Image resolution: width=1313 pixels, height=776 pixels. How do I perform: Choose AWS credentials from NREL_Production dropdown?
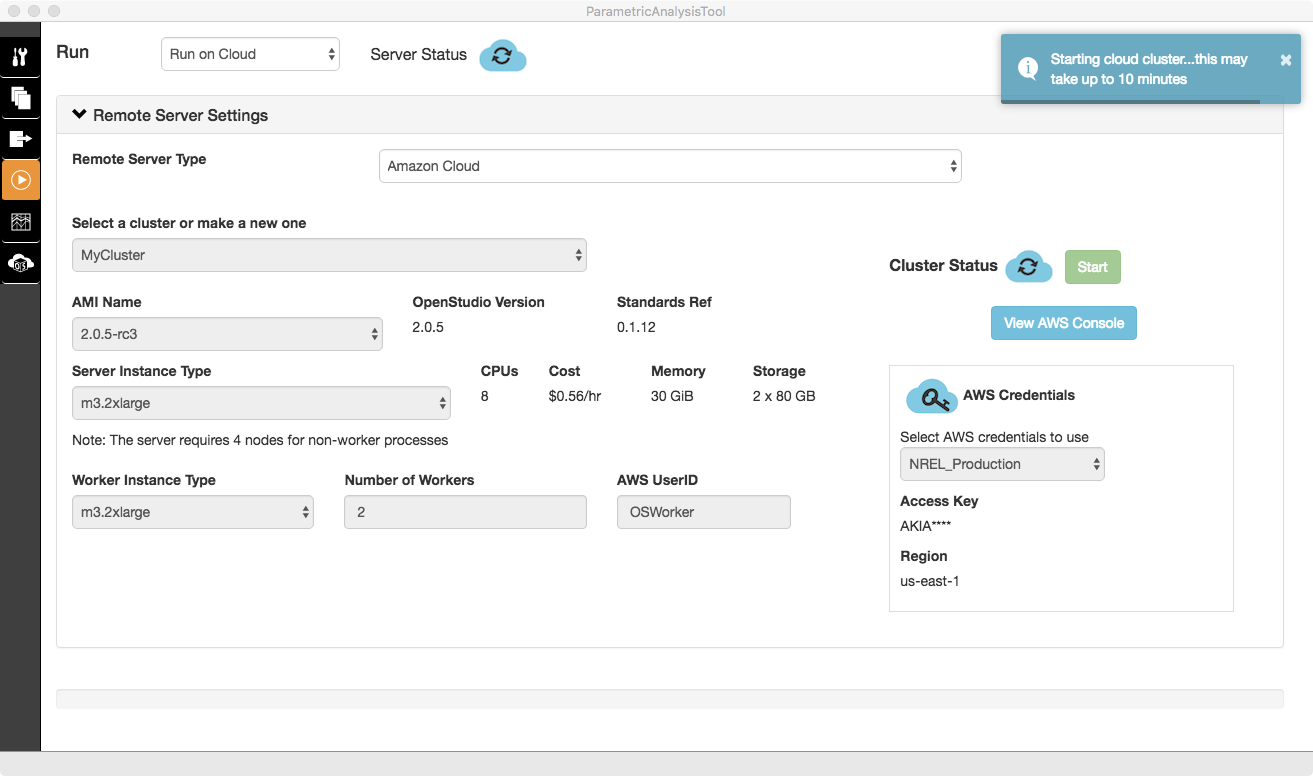pyautogui.click(x=1001, y=464)
